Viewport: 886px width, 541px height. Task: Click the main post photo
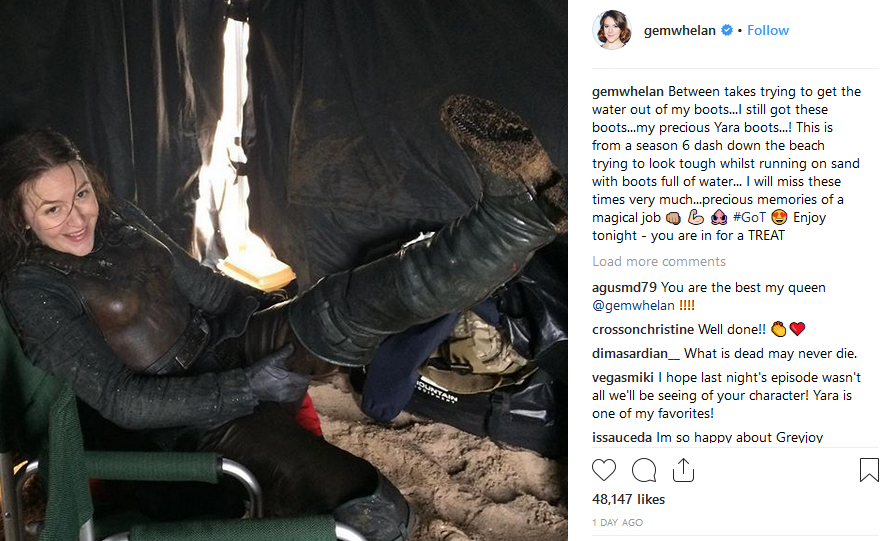(284, 270)
